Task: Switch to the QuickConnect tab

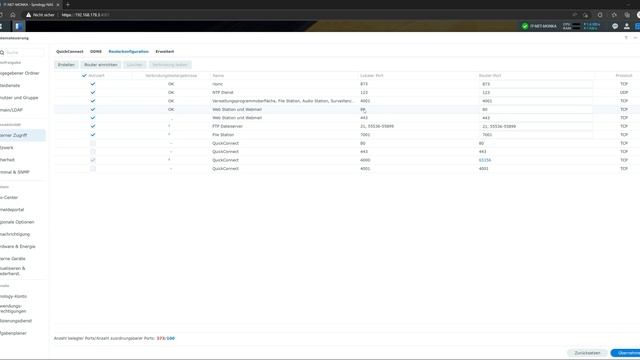Action: (x=69, y=51)
